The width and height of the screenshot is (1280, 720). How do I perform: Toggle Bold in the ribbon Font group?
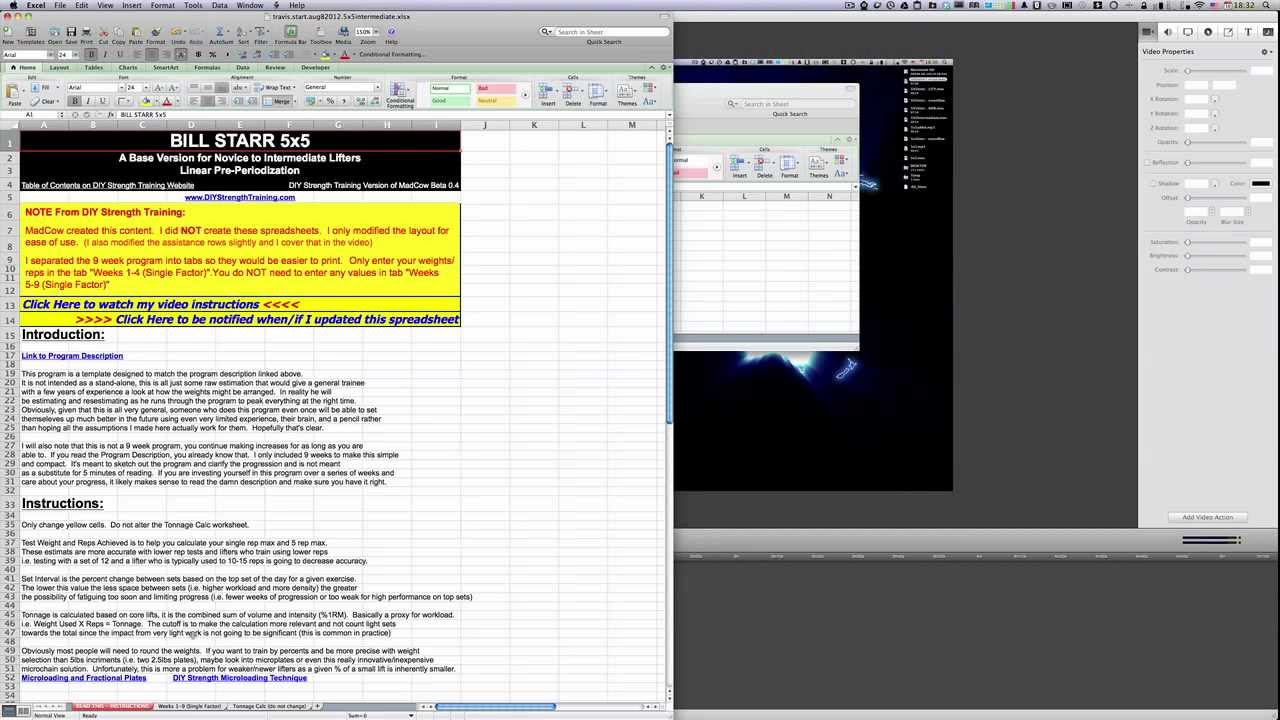(75, 101)
